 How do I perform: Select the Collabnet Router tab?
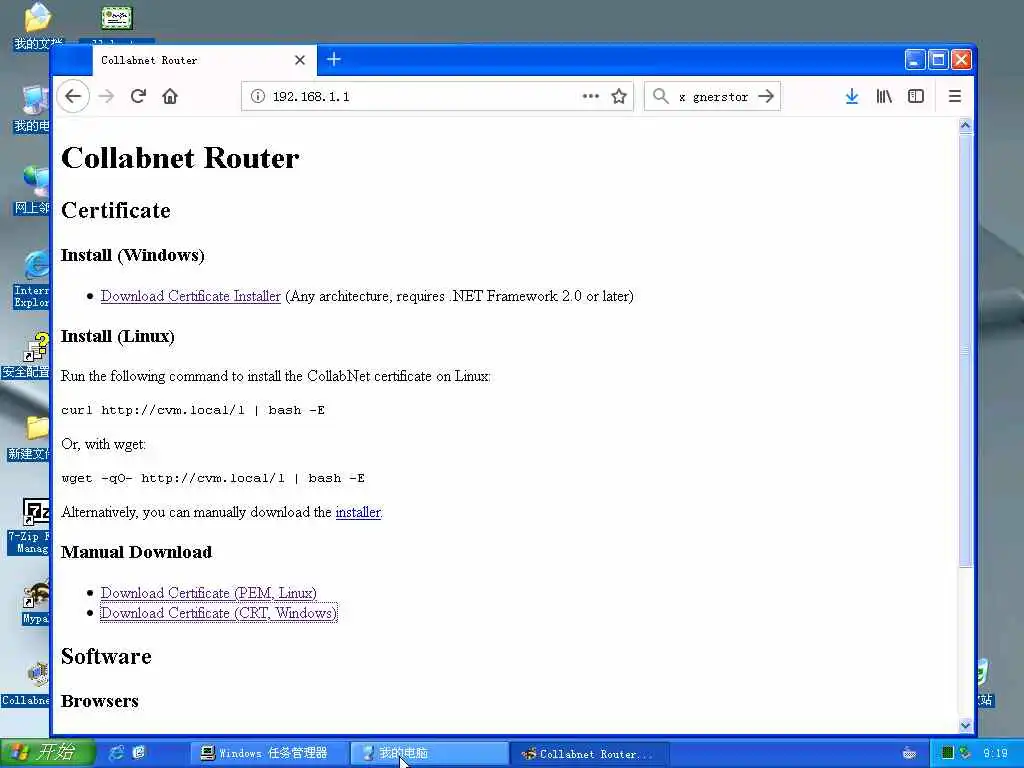pyautogui.click(x=204, y=60)
